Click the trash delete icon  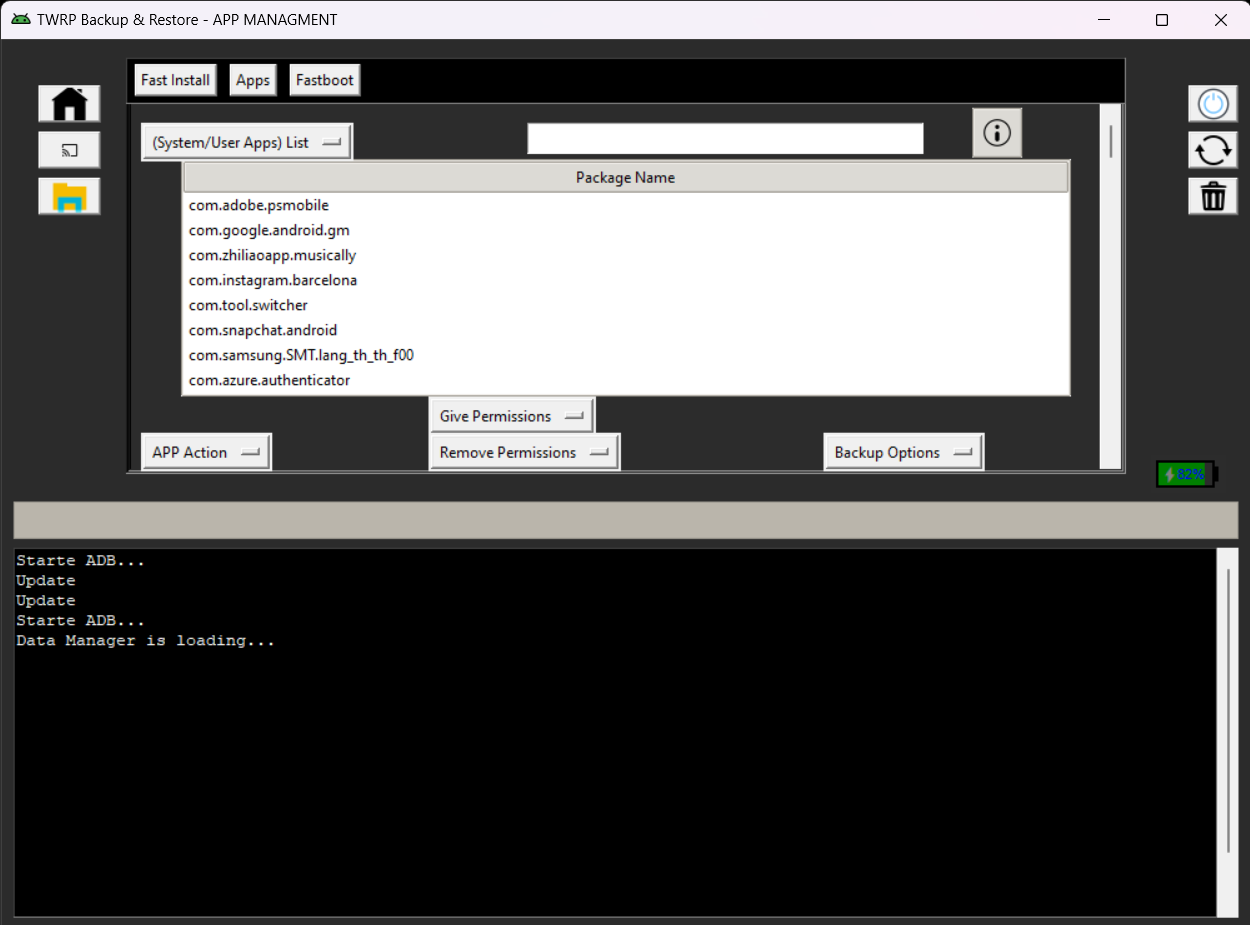[1212, 195]
